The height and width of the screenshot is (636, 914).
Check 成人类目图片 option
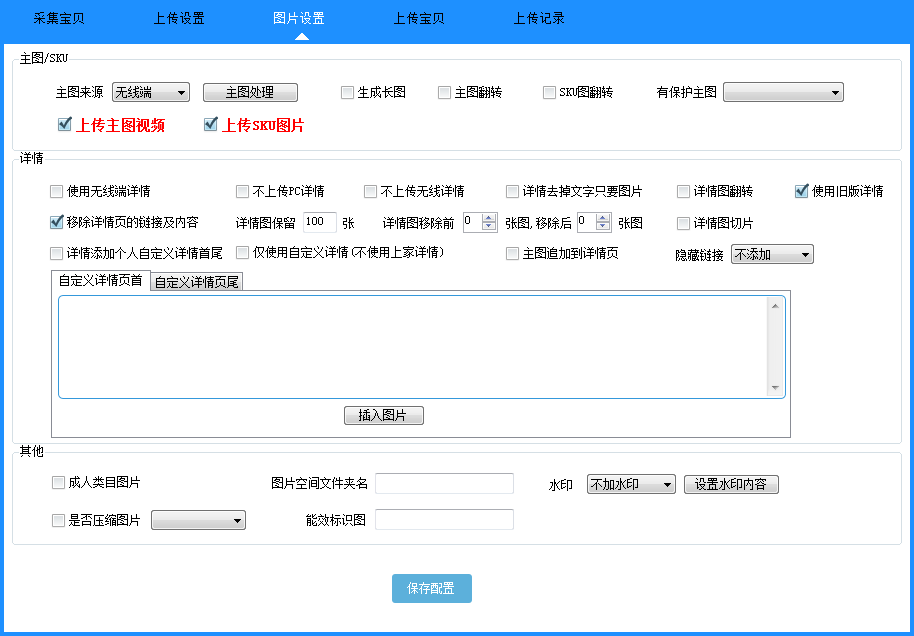57,482
